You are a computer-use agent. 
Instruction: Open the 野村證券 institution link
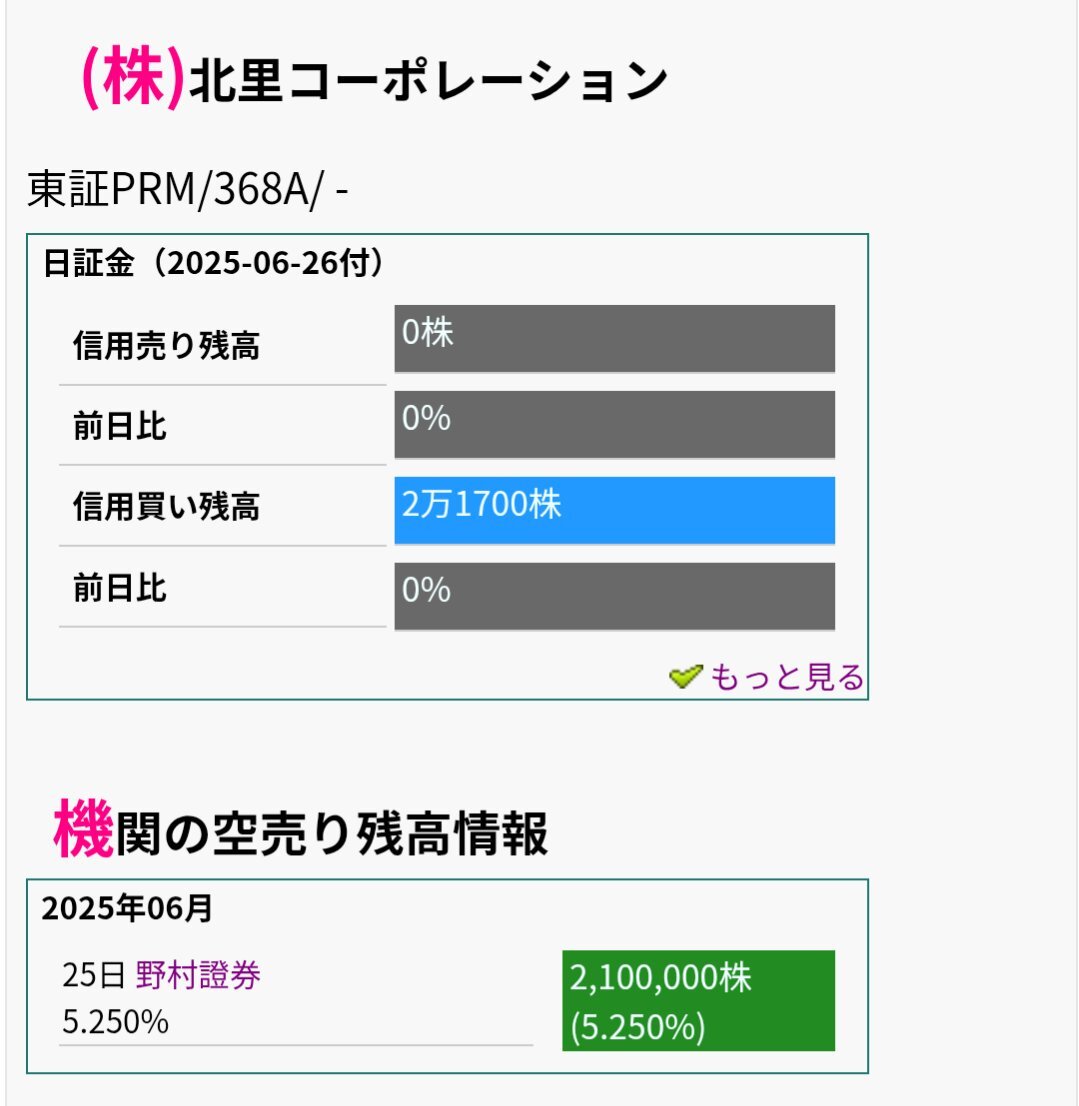pyautogui.click(x=197, y=976)
